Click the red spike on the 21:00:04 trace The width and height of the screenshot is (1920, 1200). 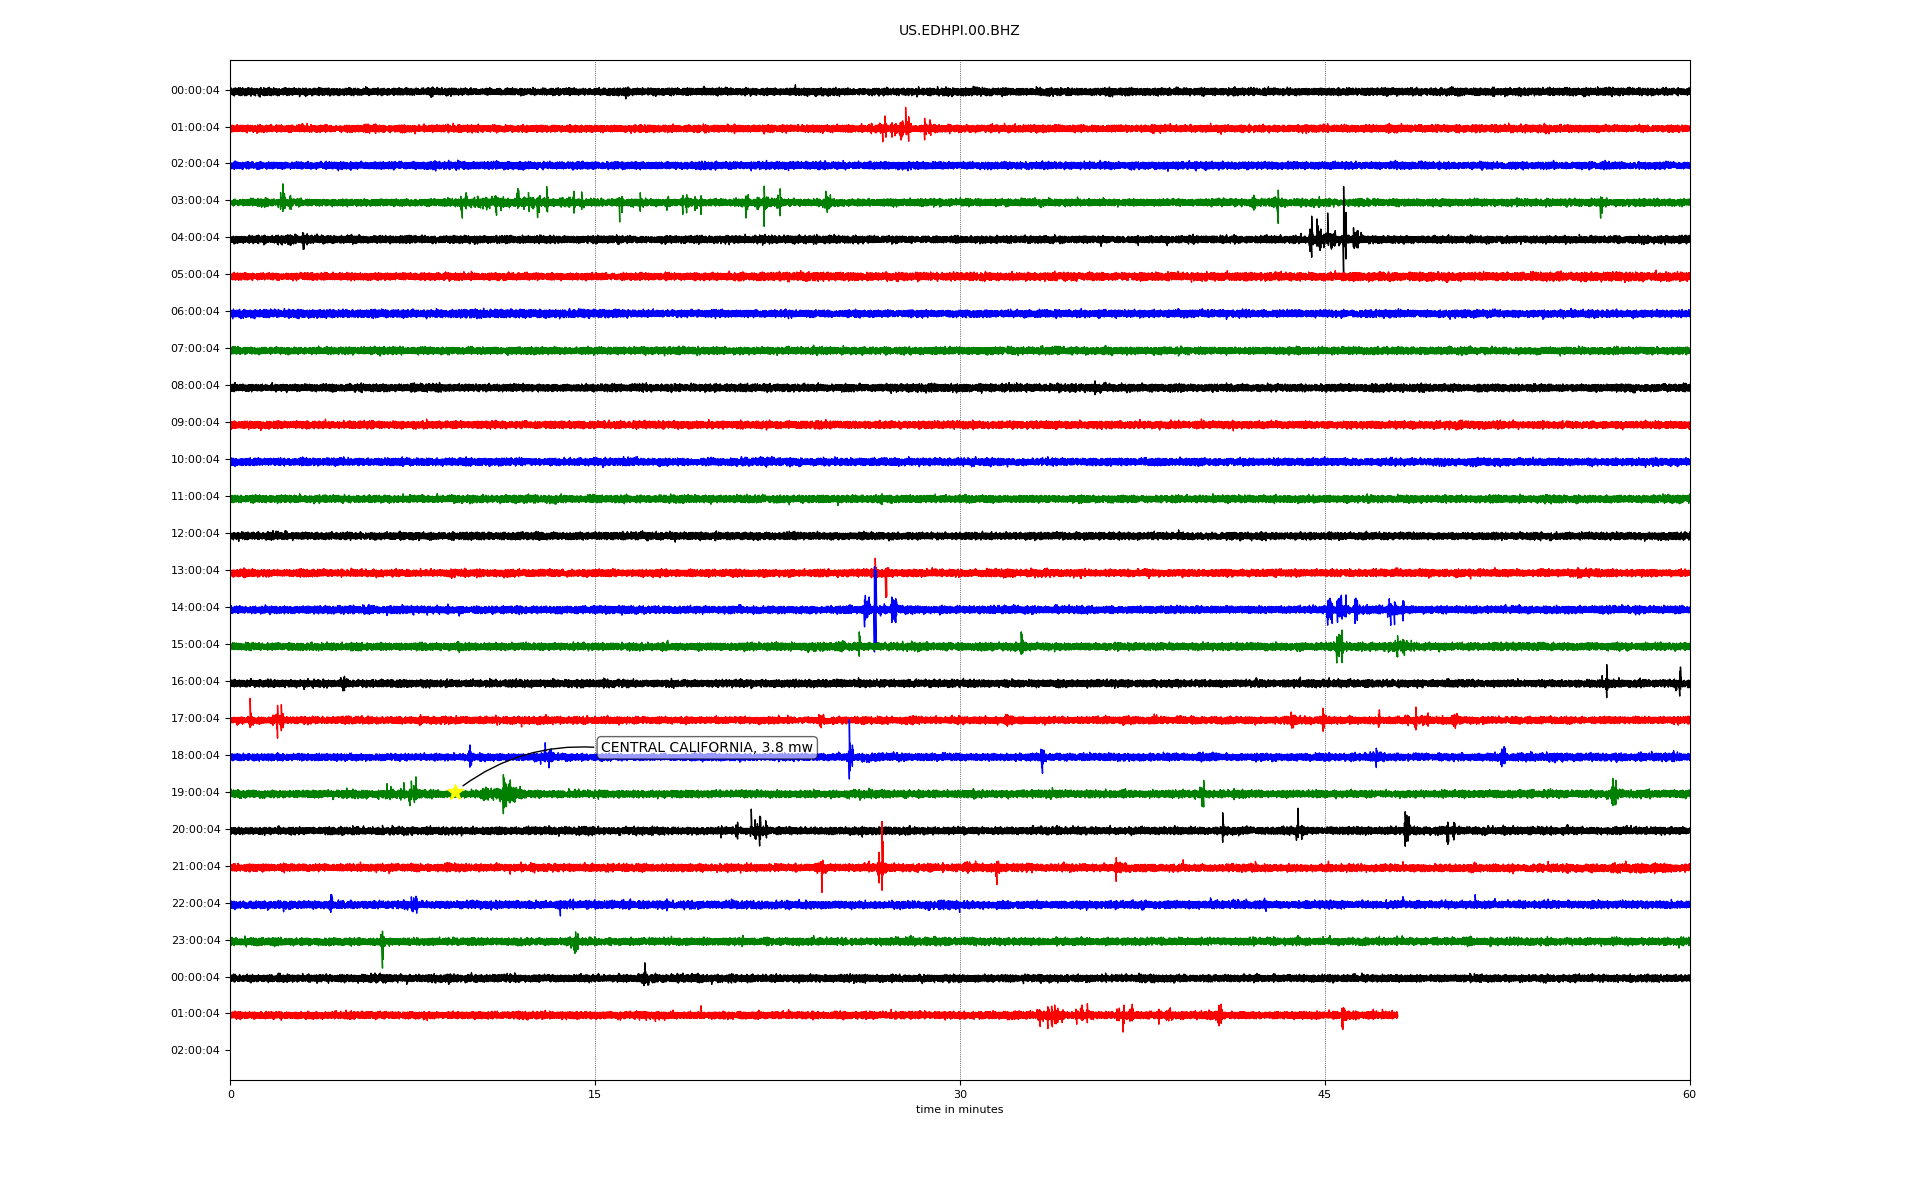pos(881,857)
